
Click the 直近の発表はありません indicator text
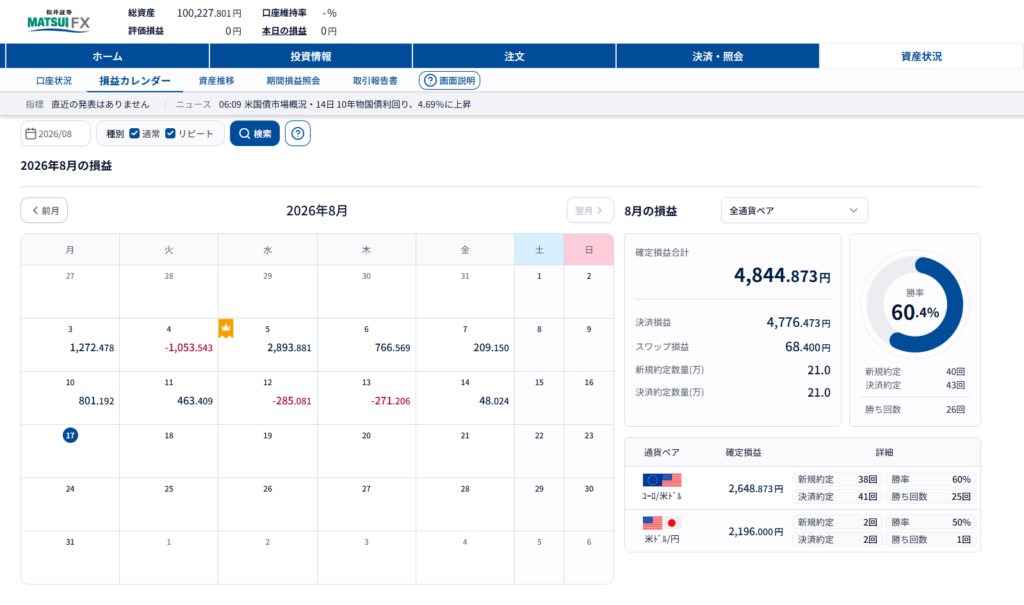(x=100, y=104)
